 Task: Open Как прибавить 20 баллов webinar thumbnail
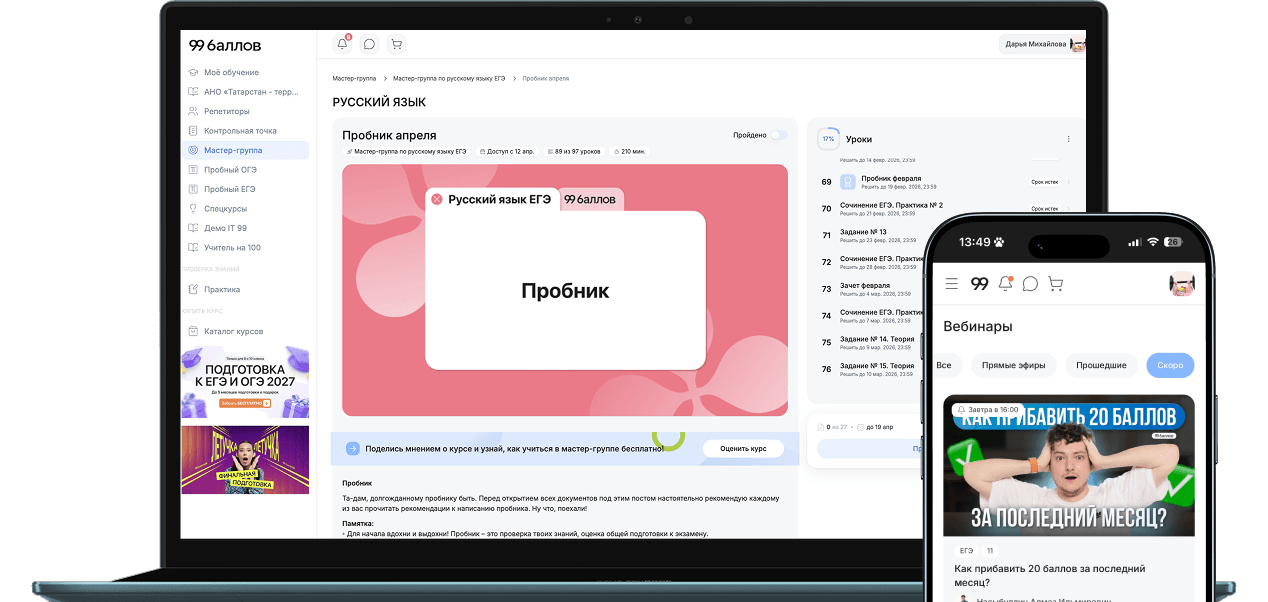pyautogui.click(x=1069, y=466)
